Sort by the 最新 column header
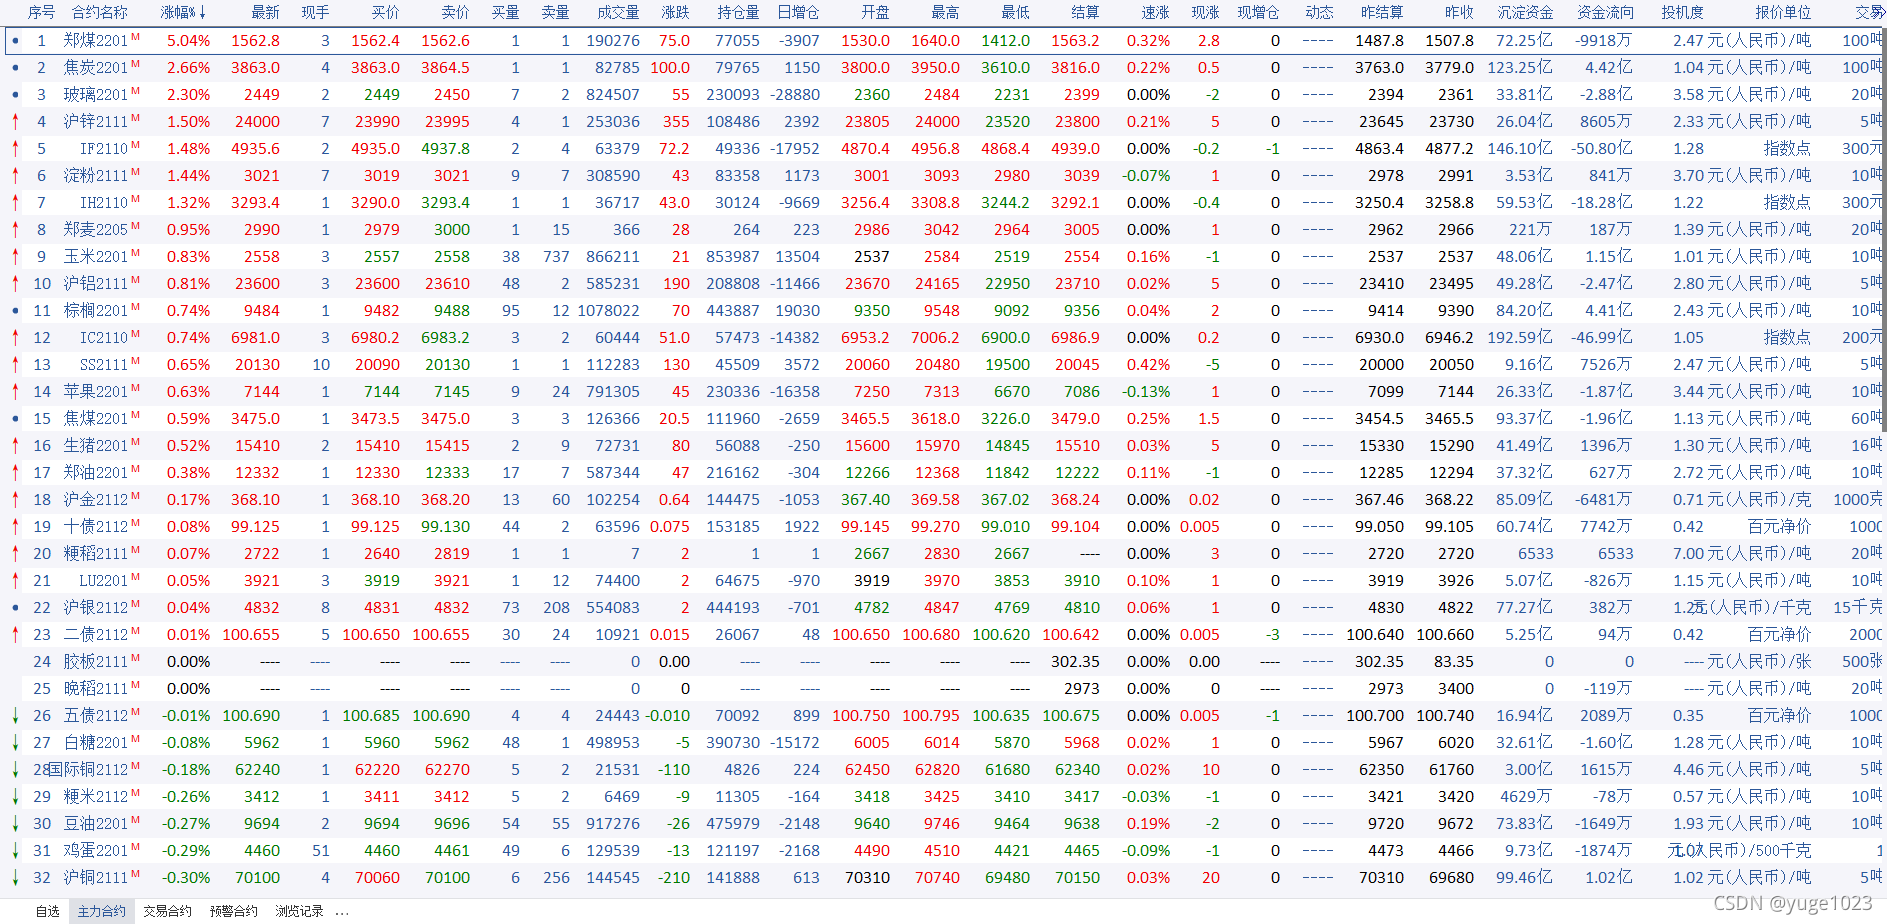 tap(265, 12)
